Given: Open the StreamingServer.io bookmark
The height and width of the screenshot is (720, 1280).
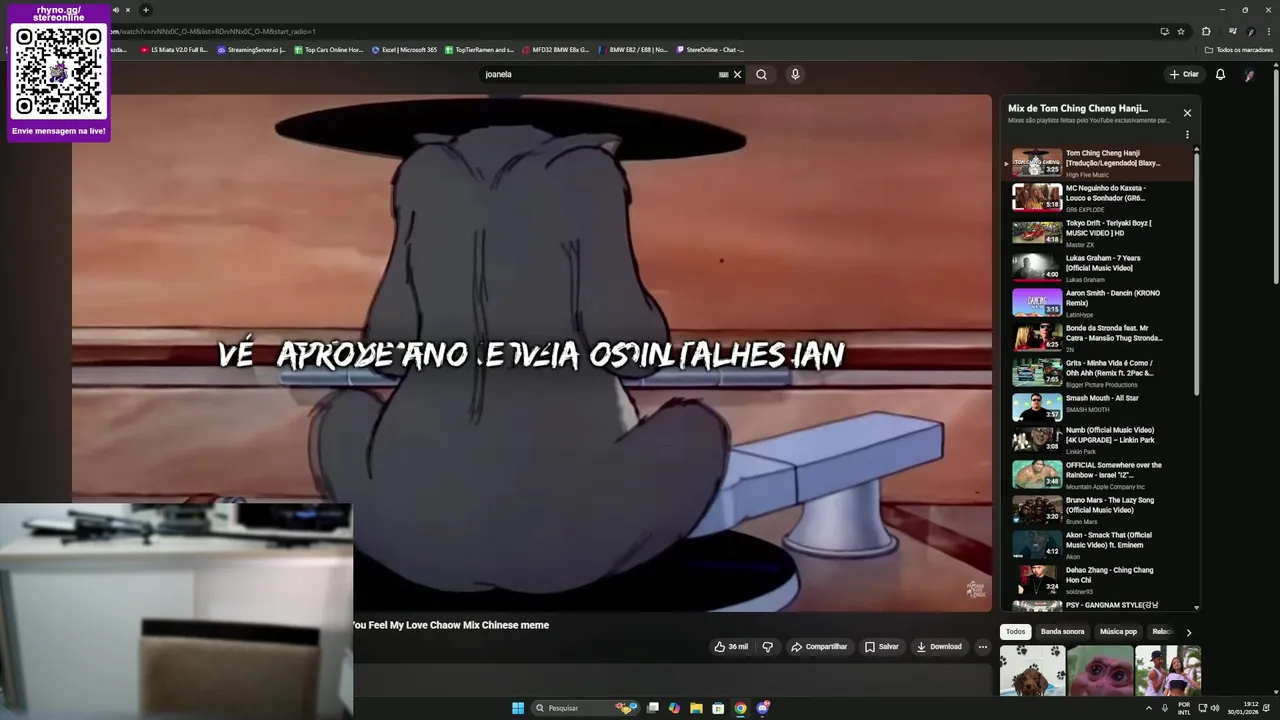Looking at the screenshot, I should pyautogui.click(x=251, y=50).
